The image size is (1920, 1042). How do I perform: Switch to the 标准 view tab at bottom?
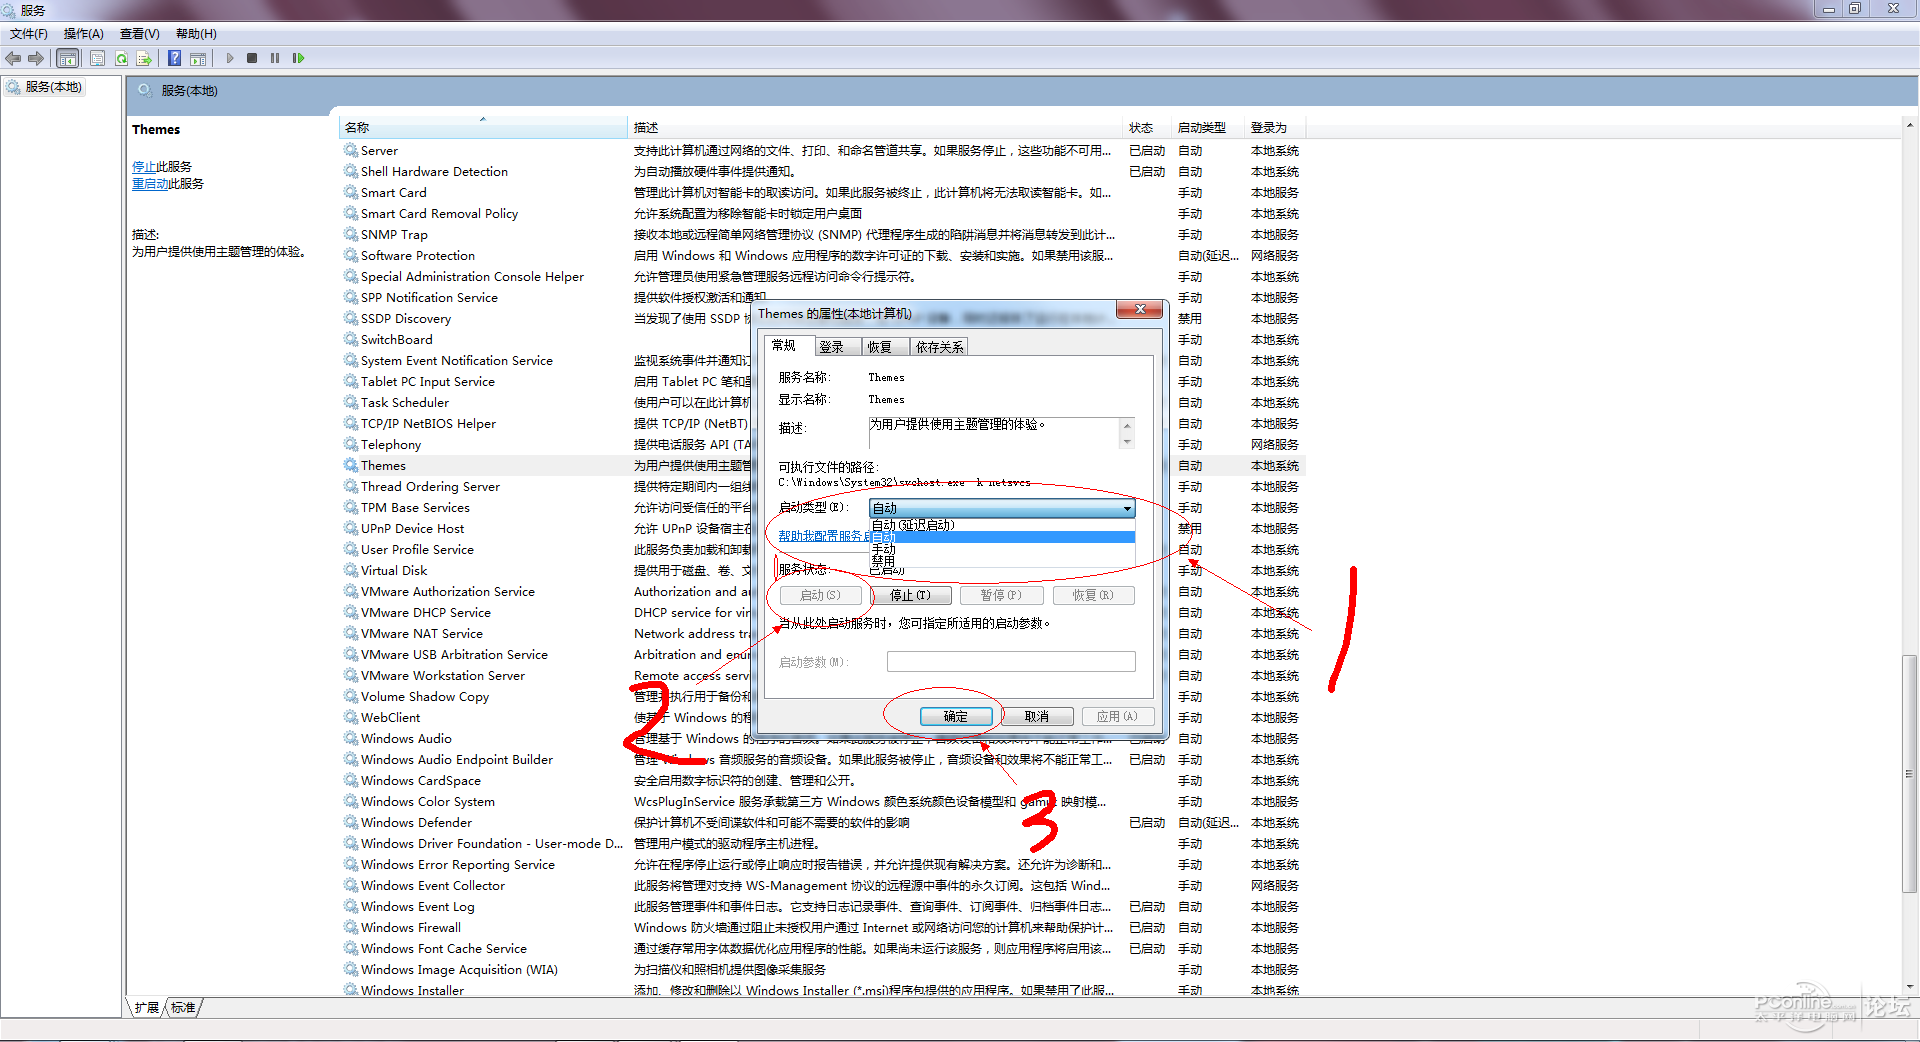[x=183, y=1007]
